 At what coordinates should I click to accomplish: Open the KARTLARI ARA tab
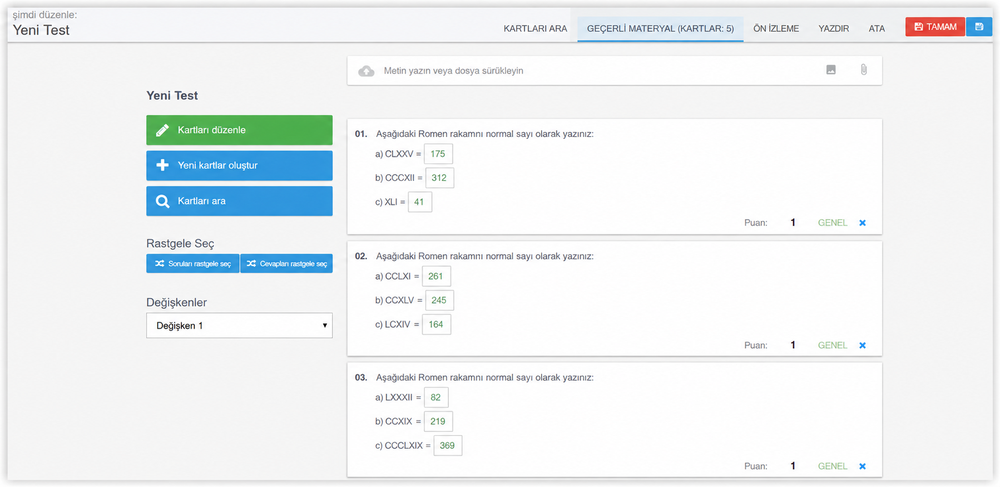[535, 29]
